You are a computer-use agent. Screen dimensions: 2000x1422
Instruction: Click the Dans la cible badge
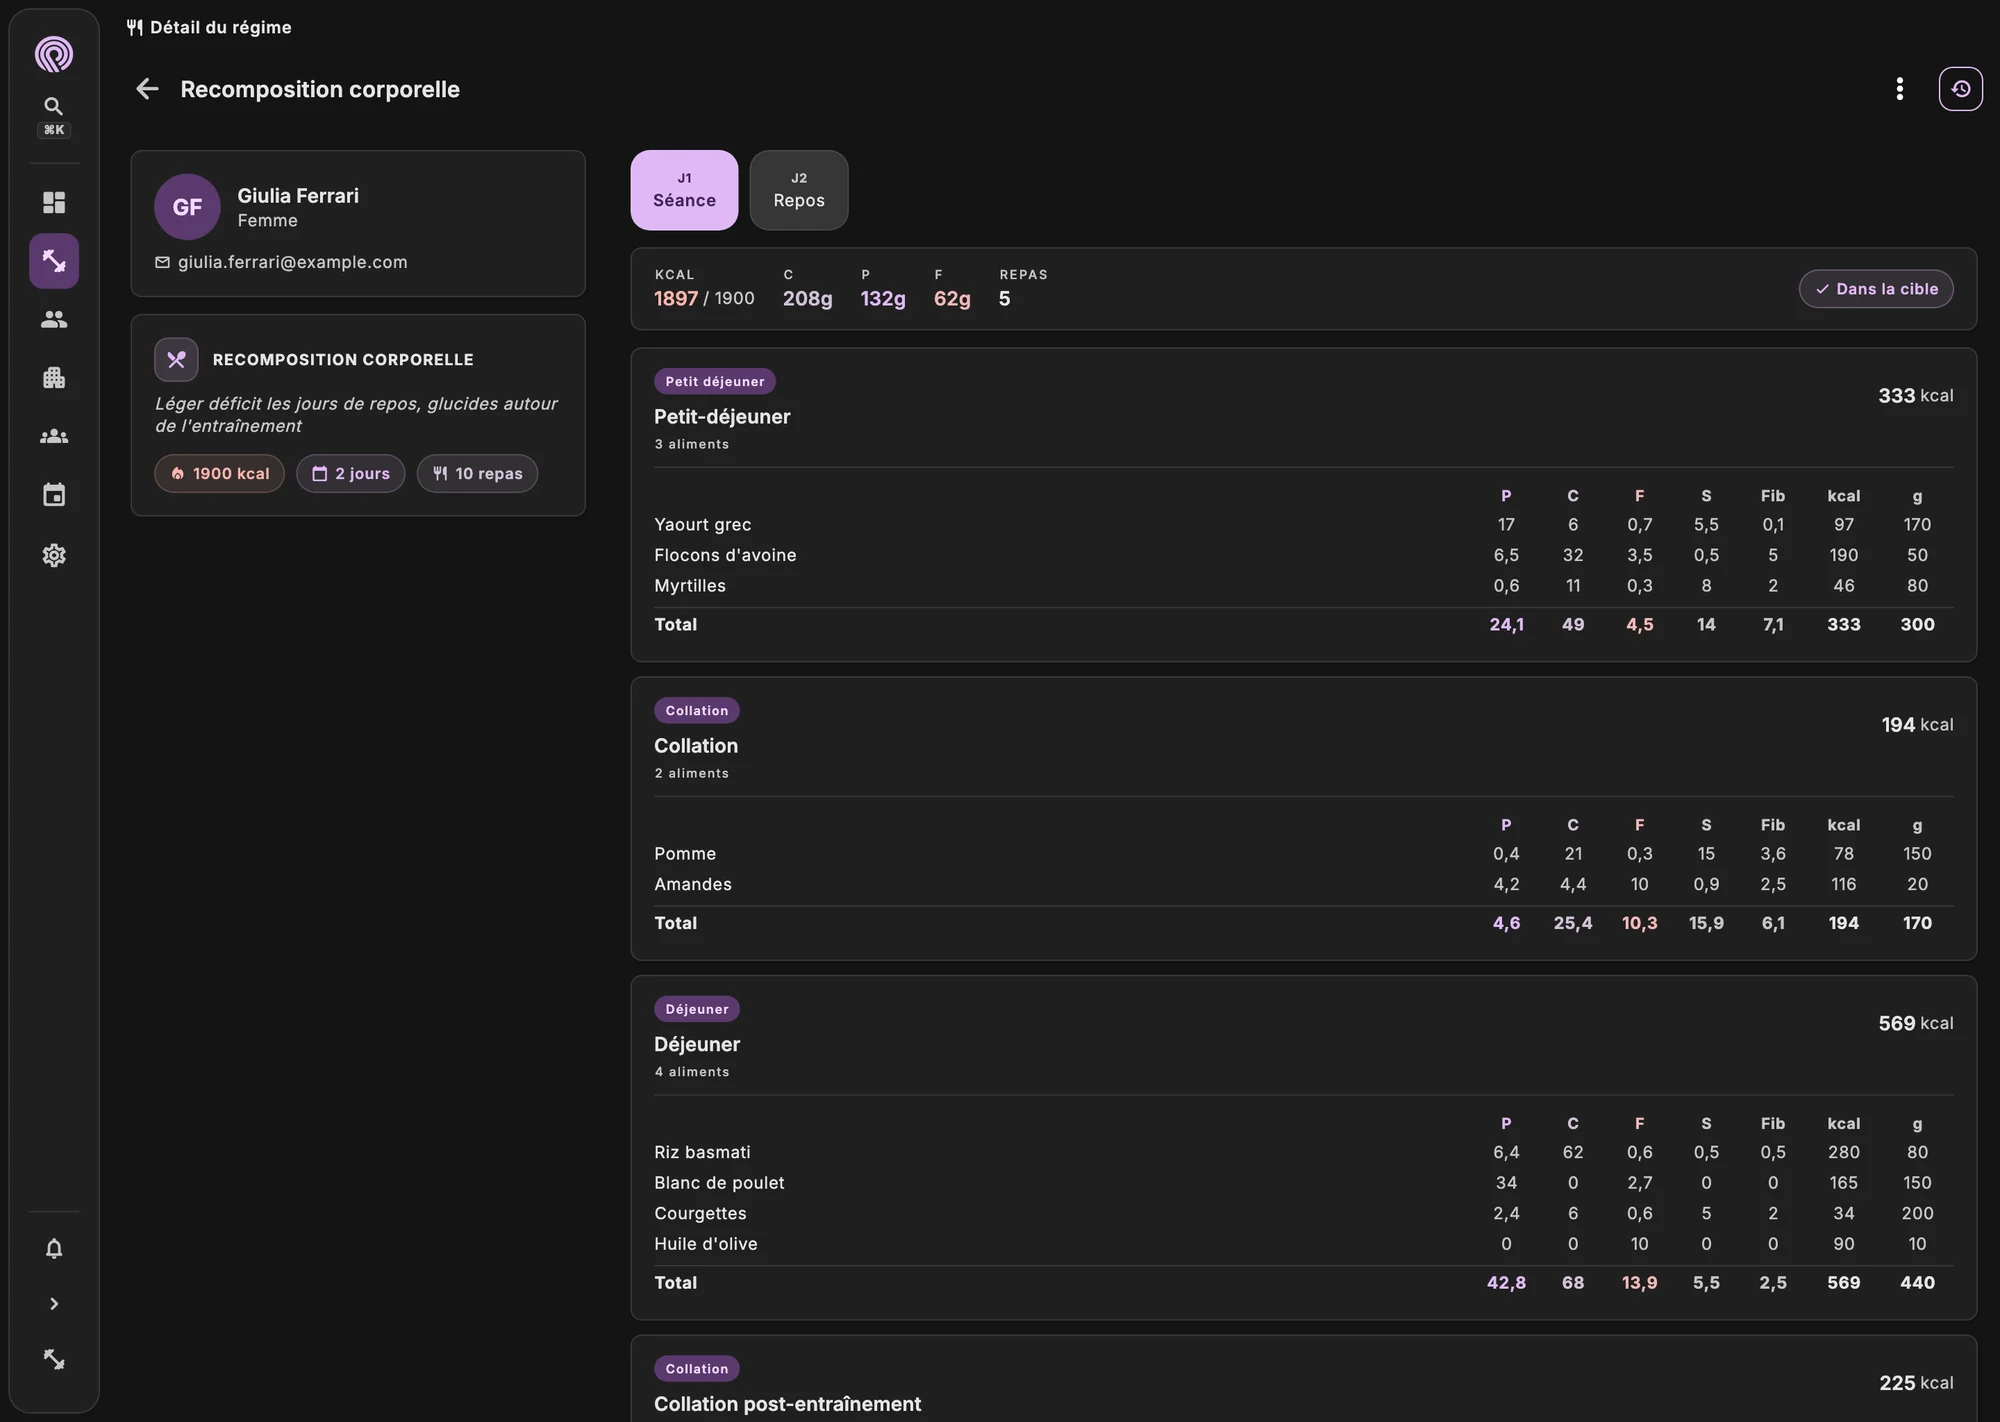pos(1876,289)
